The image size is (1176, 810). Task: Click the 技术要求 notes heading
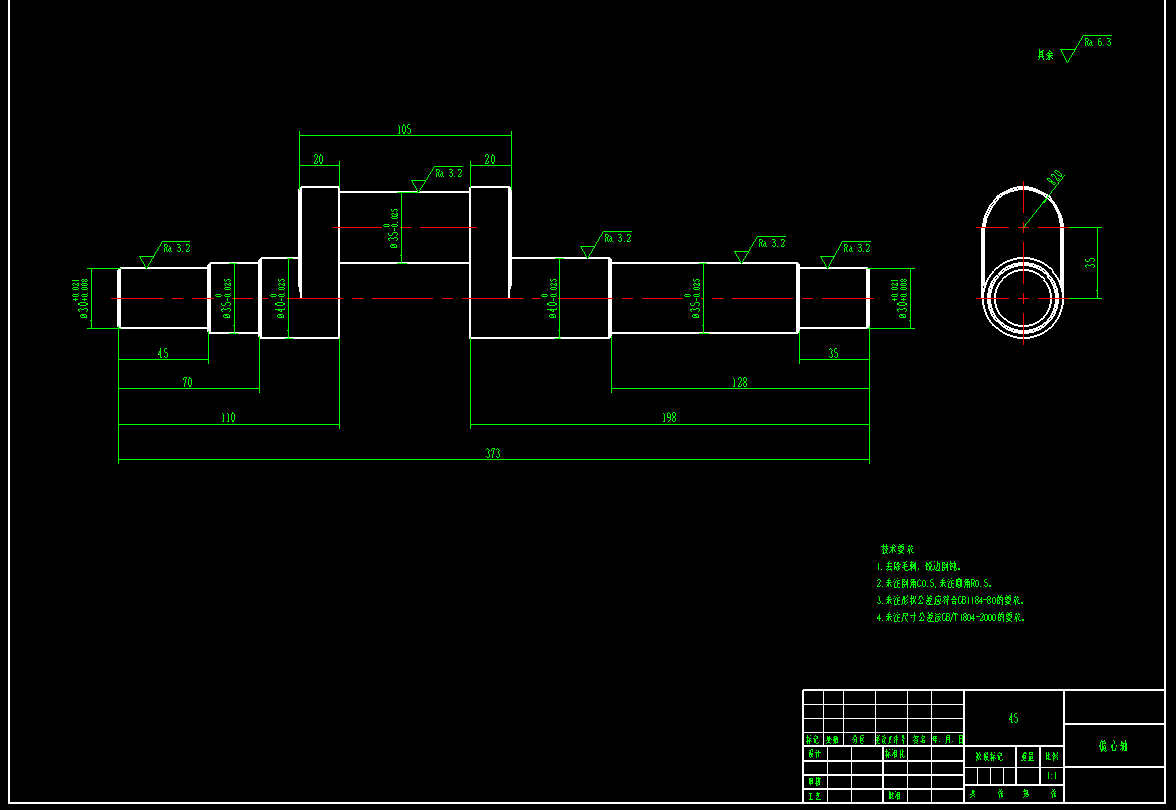click(x=898, y=549)
